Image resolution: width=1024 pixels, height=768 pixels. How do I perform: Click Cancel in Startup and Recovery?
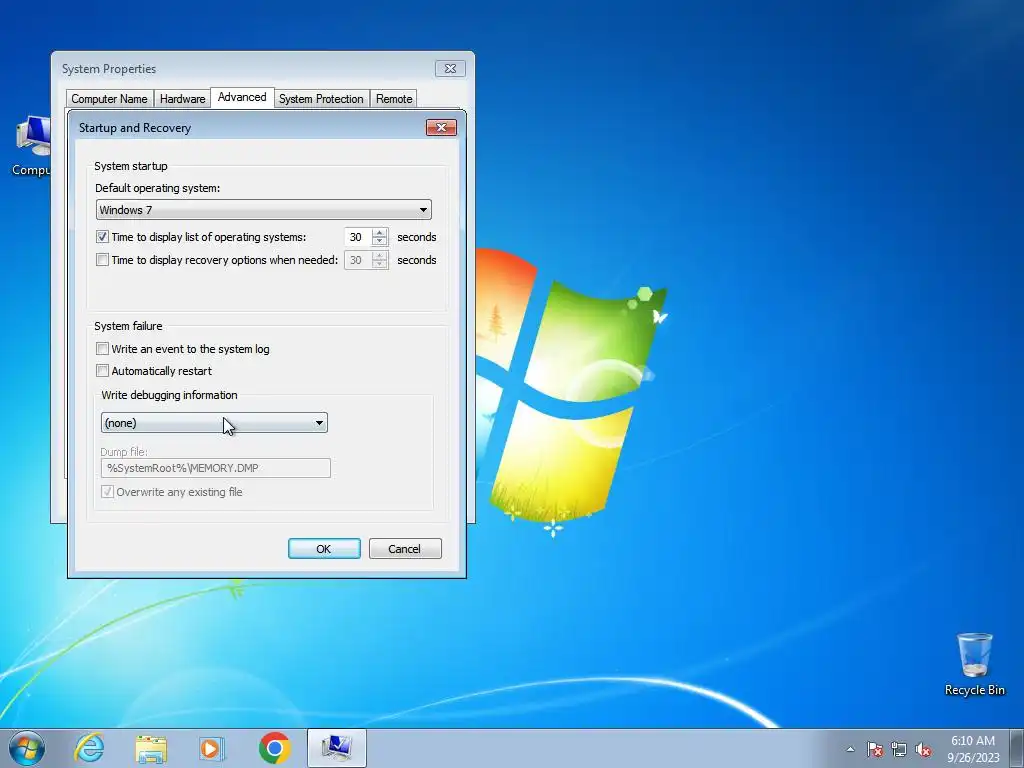pyautogui.click(x=405, y=549)
